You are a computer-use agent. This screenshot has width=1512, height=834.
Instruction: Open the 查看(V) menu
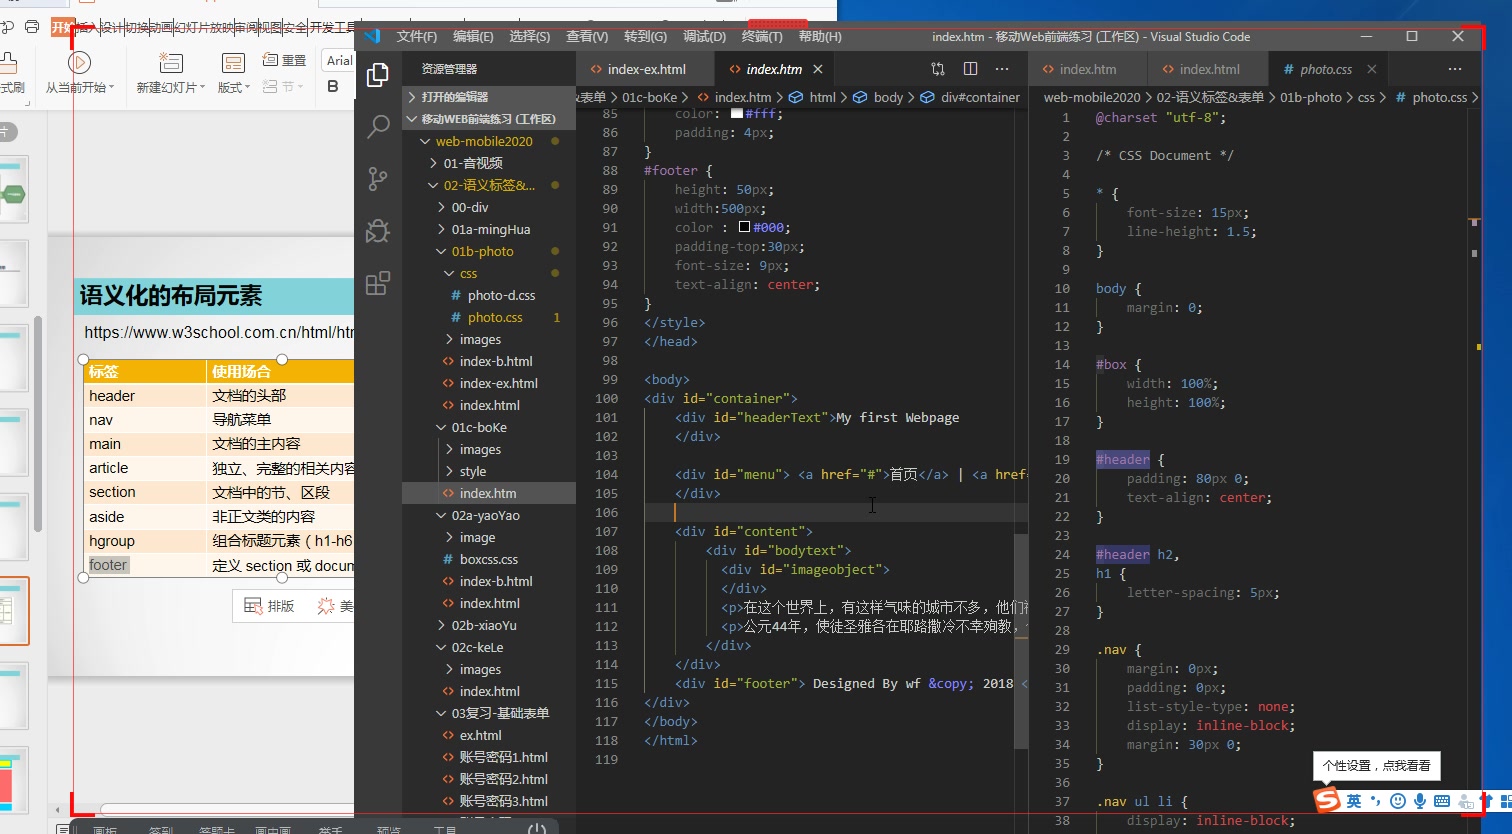point(587,36)
